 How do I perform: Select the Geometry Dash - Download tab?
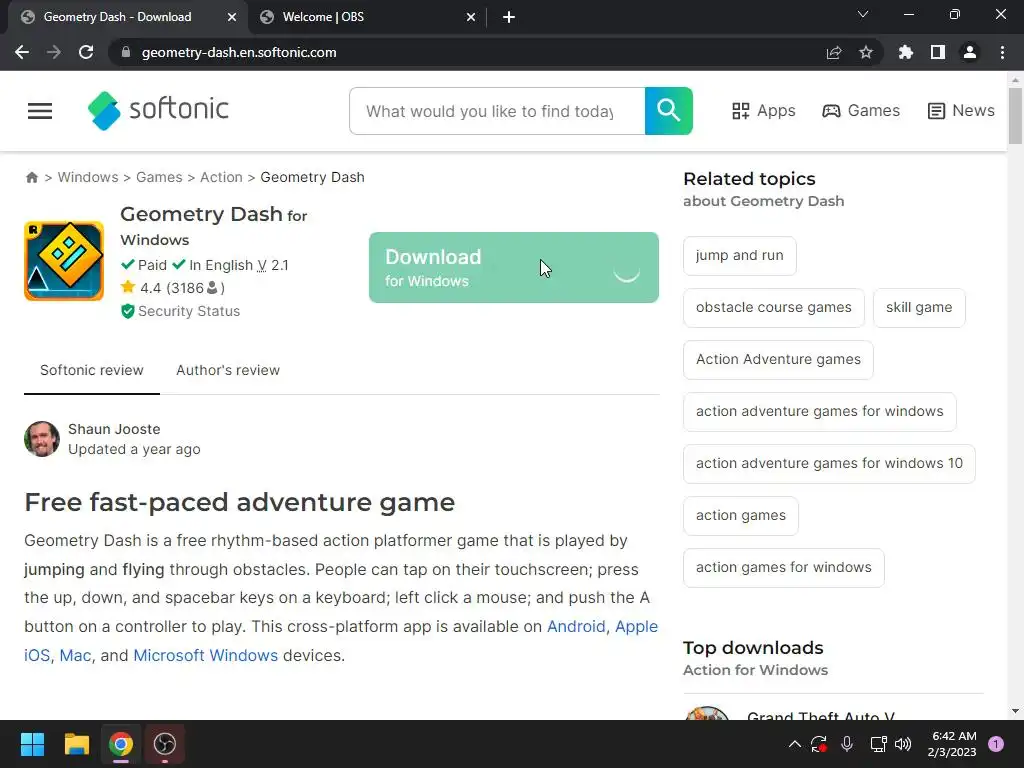128,17
